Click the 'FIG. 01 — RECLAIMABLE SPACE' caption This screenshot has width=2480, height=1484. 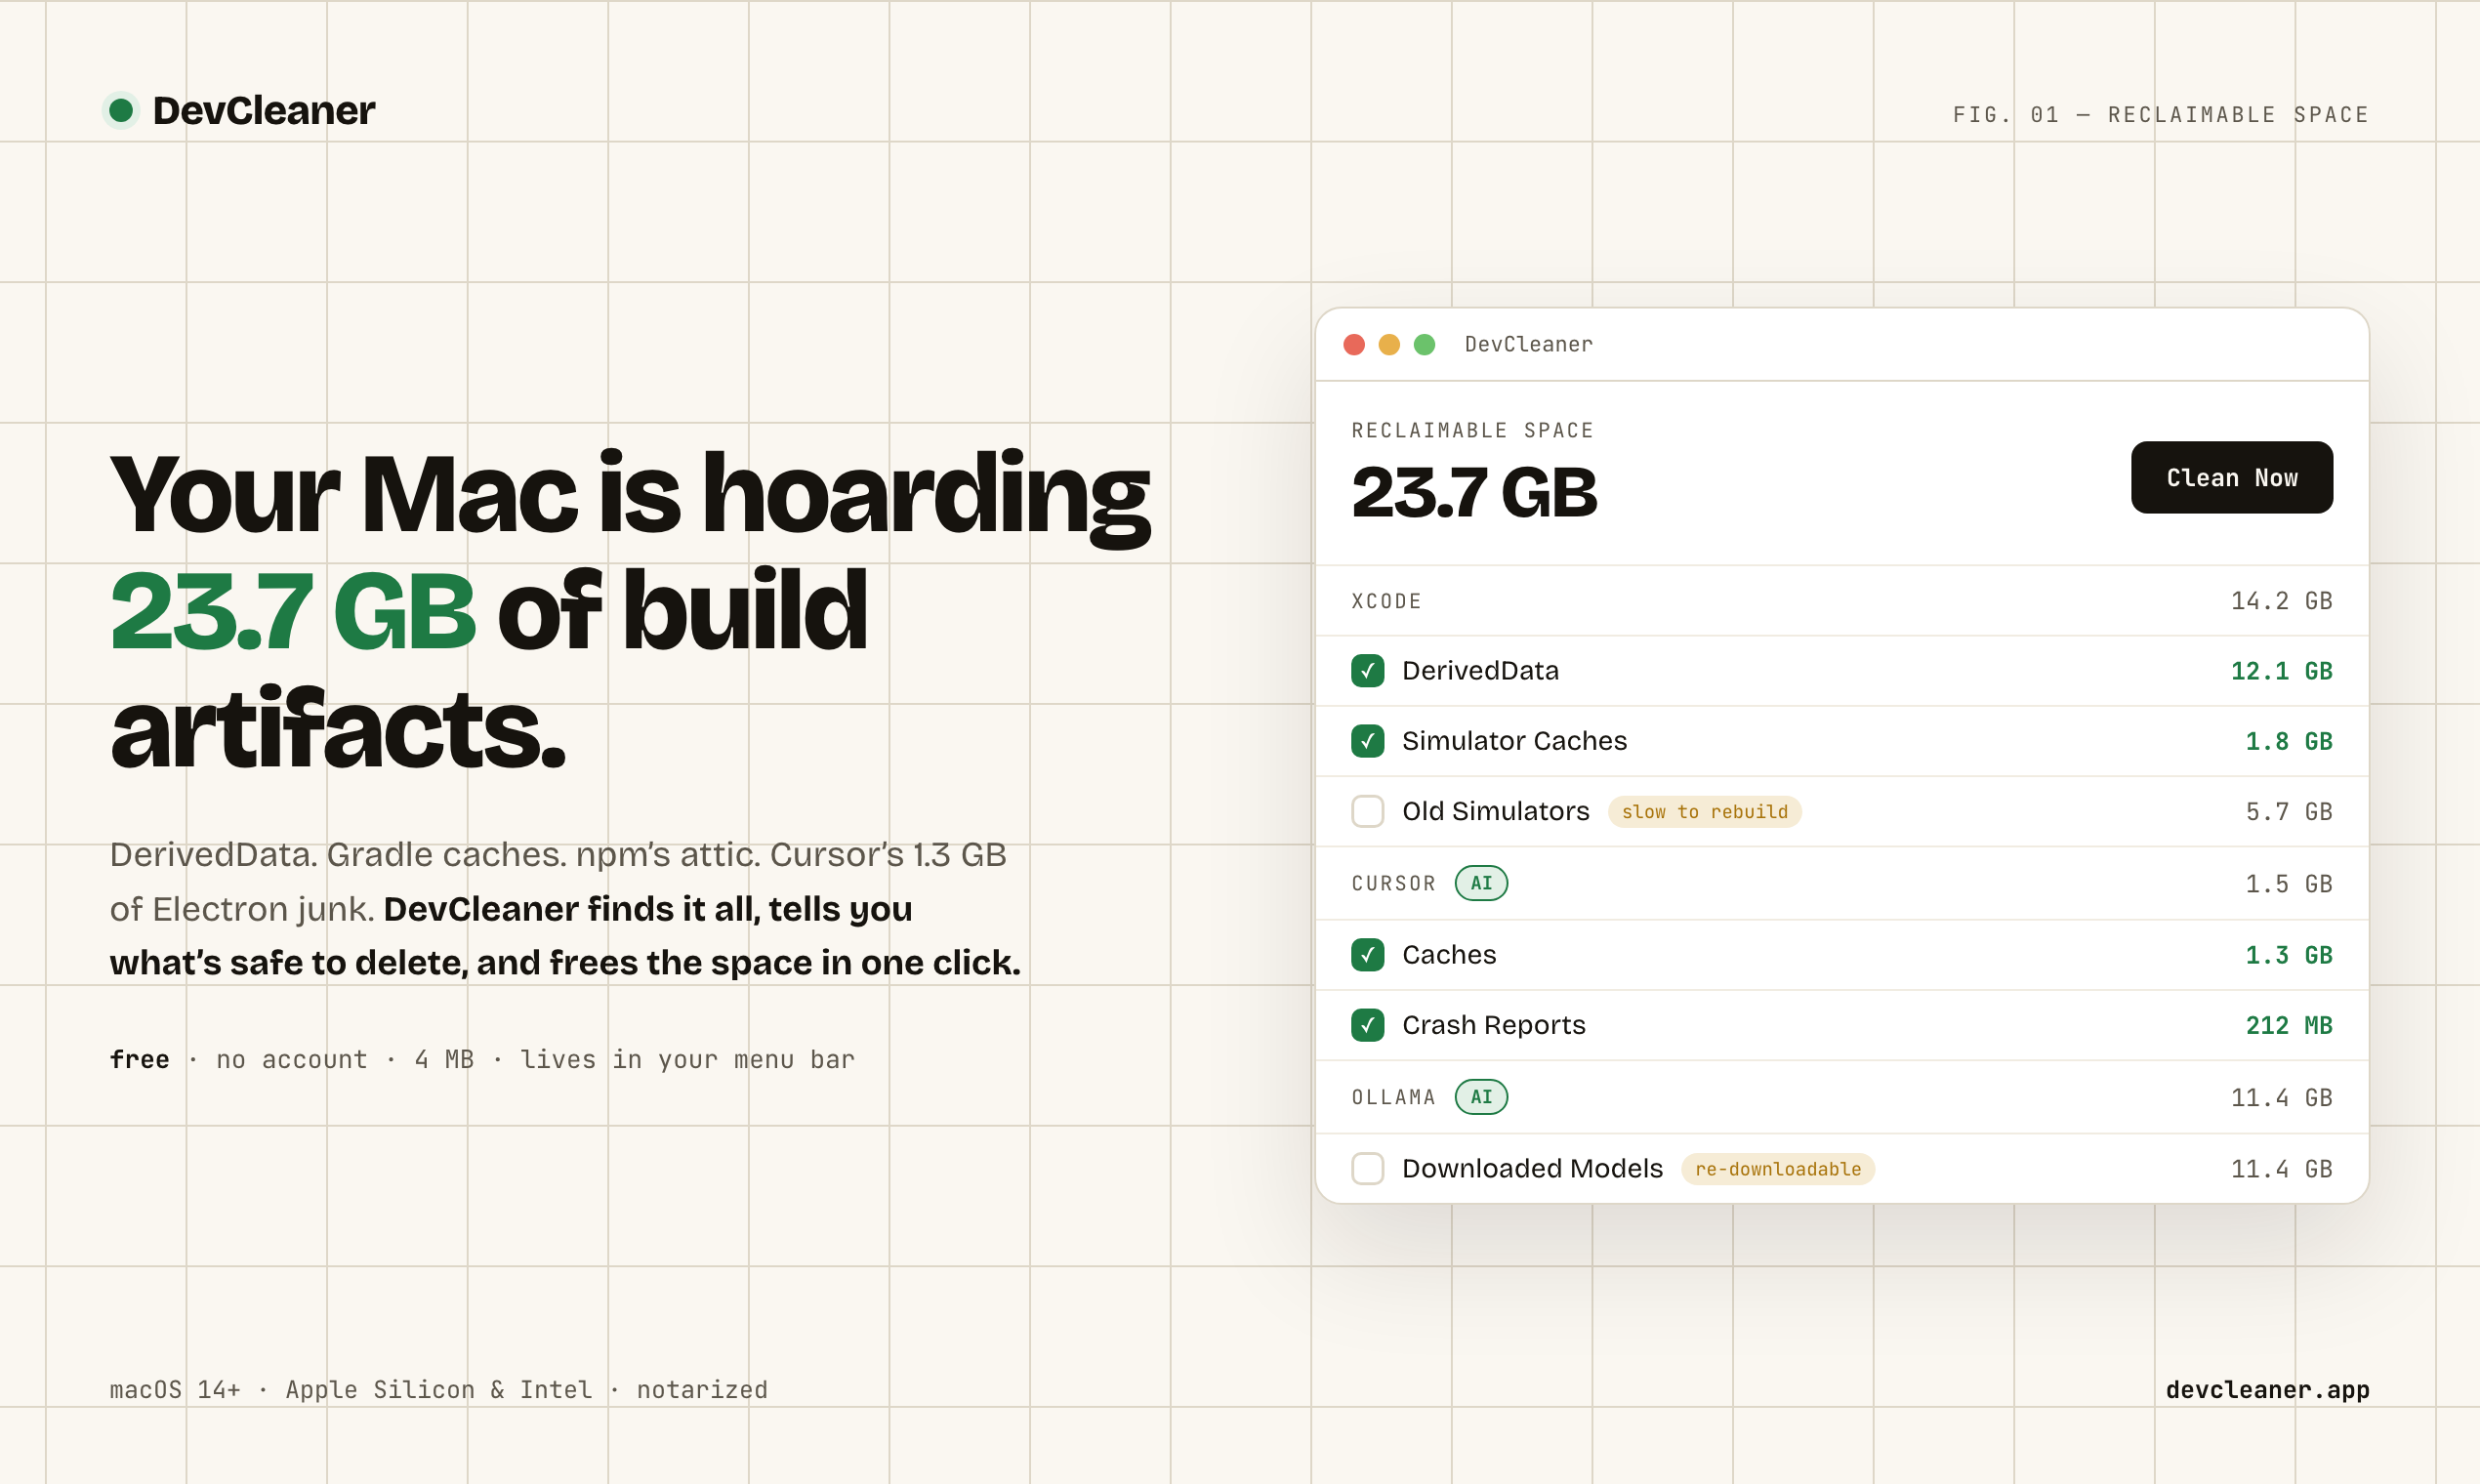coord(2160,115)
